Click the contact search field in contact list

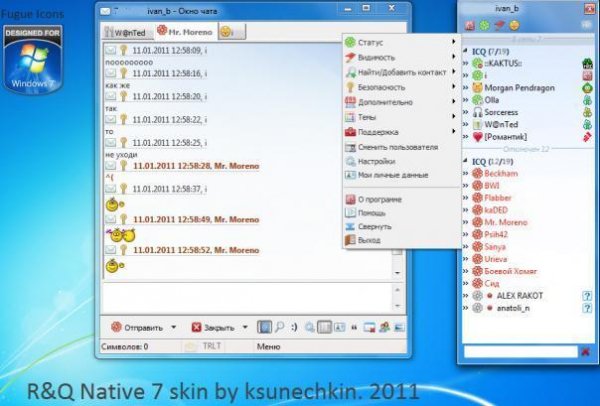point(520,351)
